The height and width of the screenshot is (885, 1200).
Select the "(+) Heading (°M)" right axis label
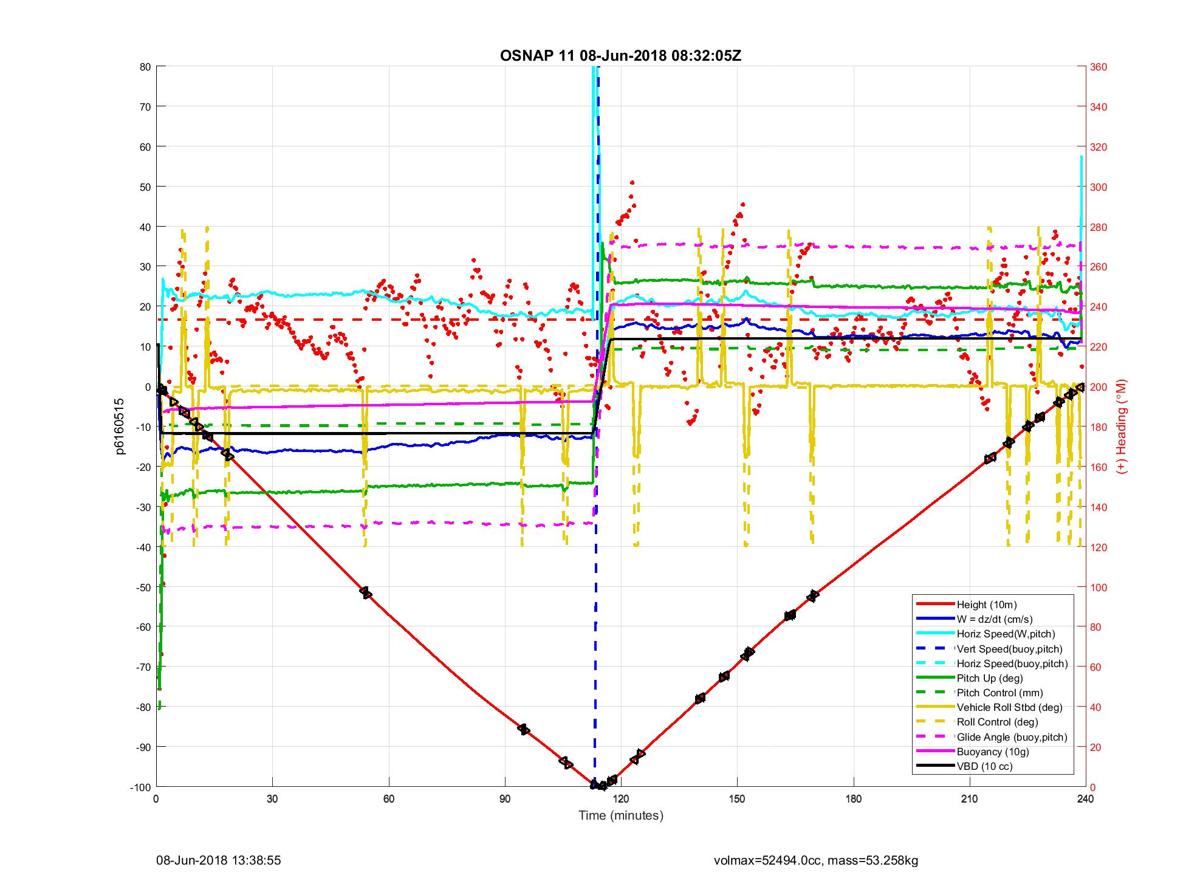pyautogui.click(x=1121, y=426)
